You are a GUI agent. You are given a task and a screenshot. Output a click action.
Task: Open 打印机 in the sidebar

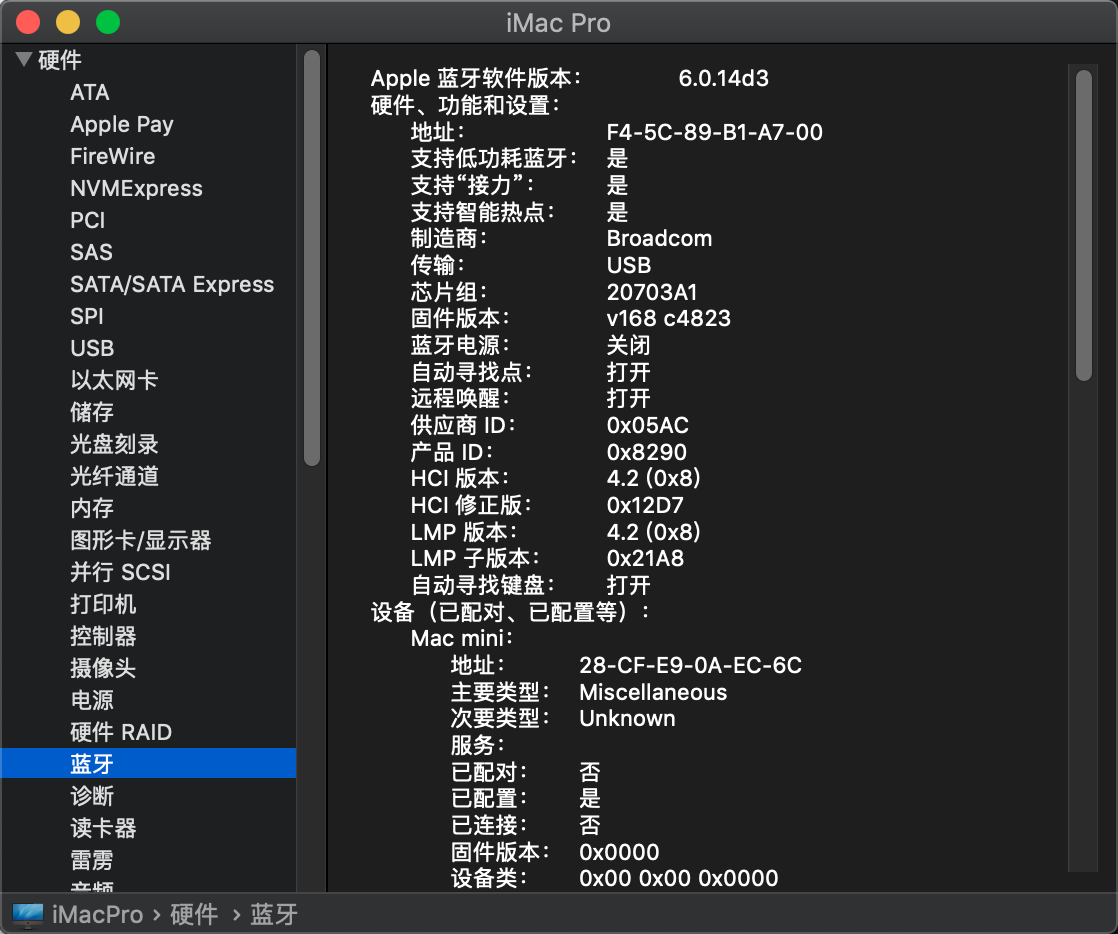(x=103, y=605)
